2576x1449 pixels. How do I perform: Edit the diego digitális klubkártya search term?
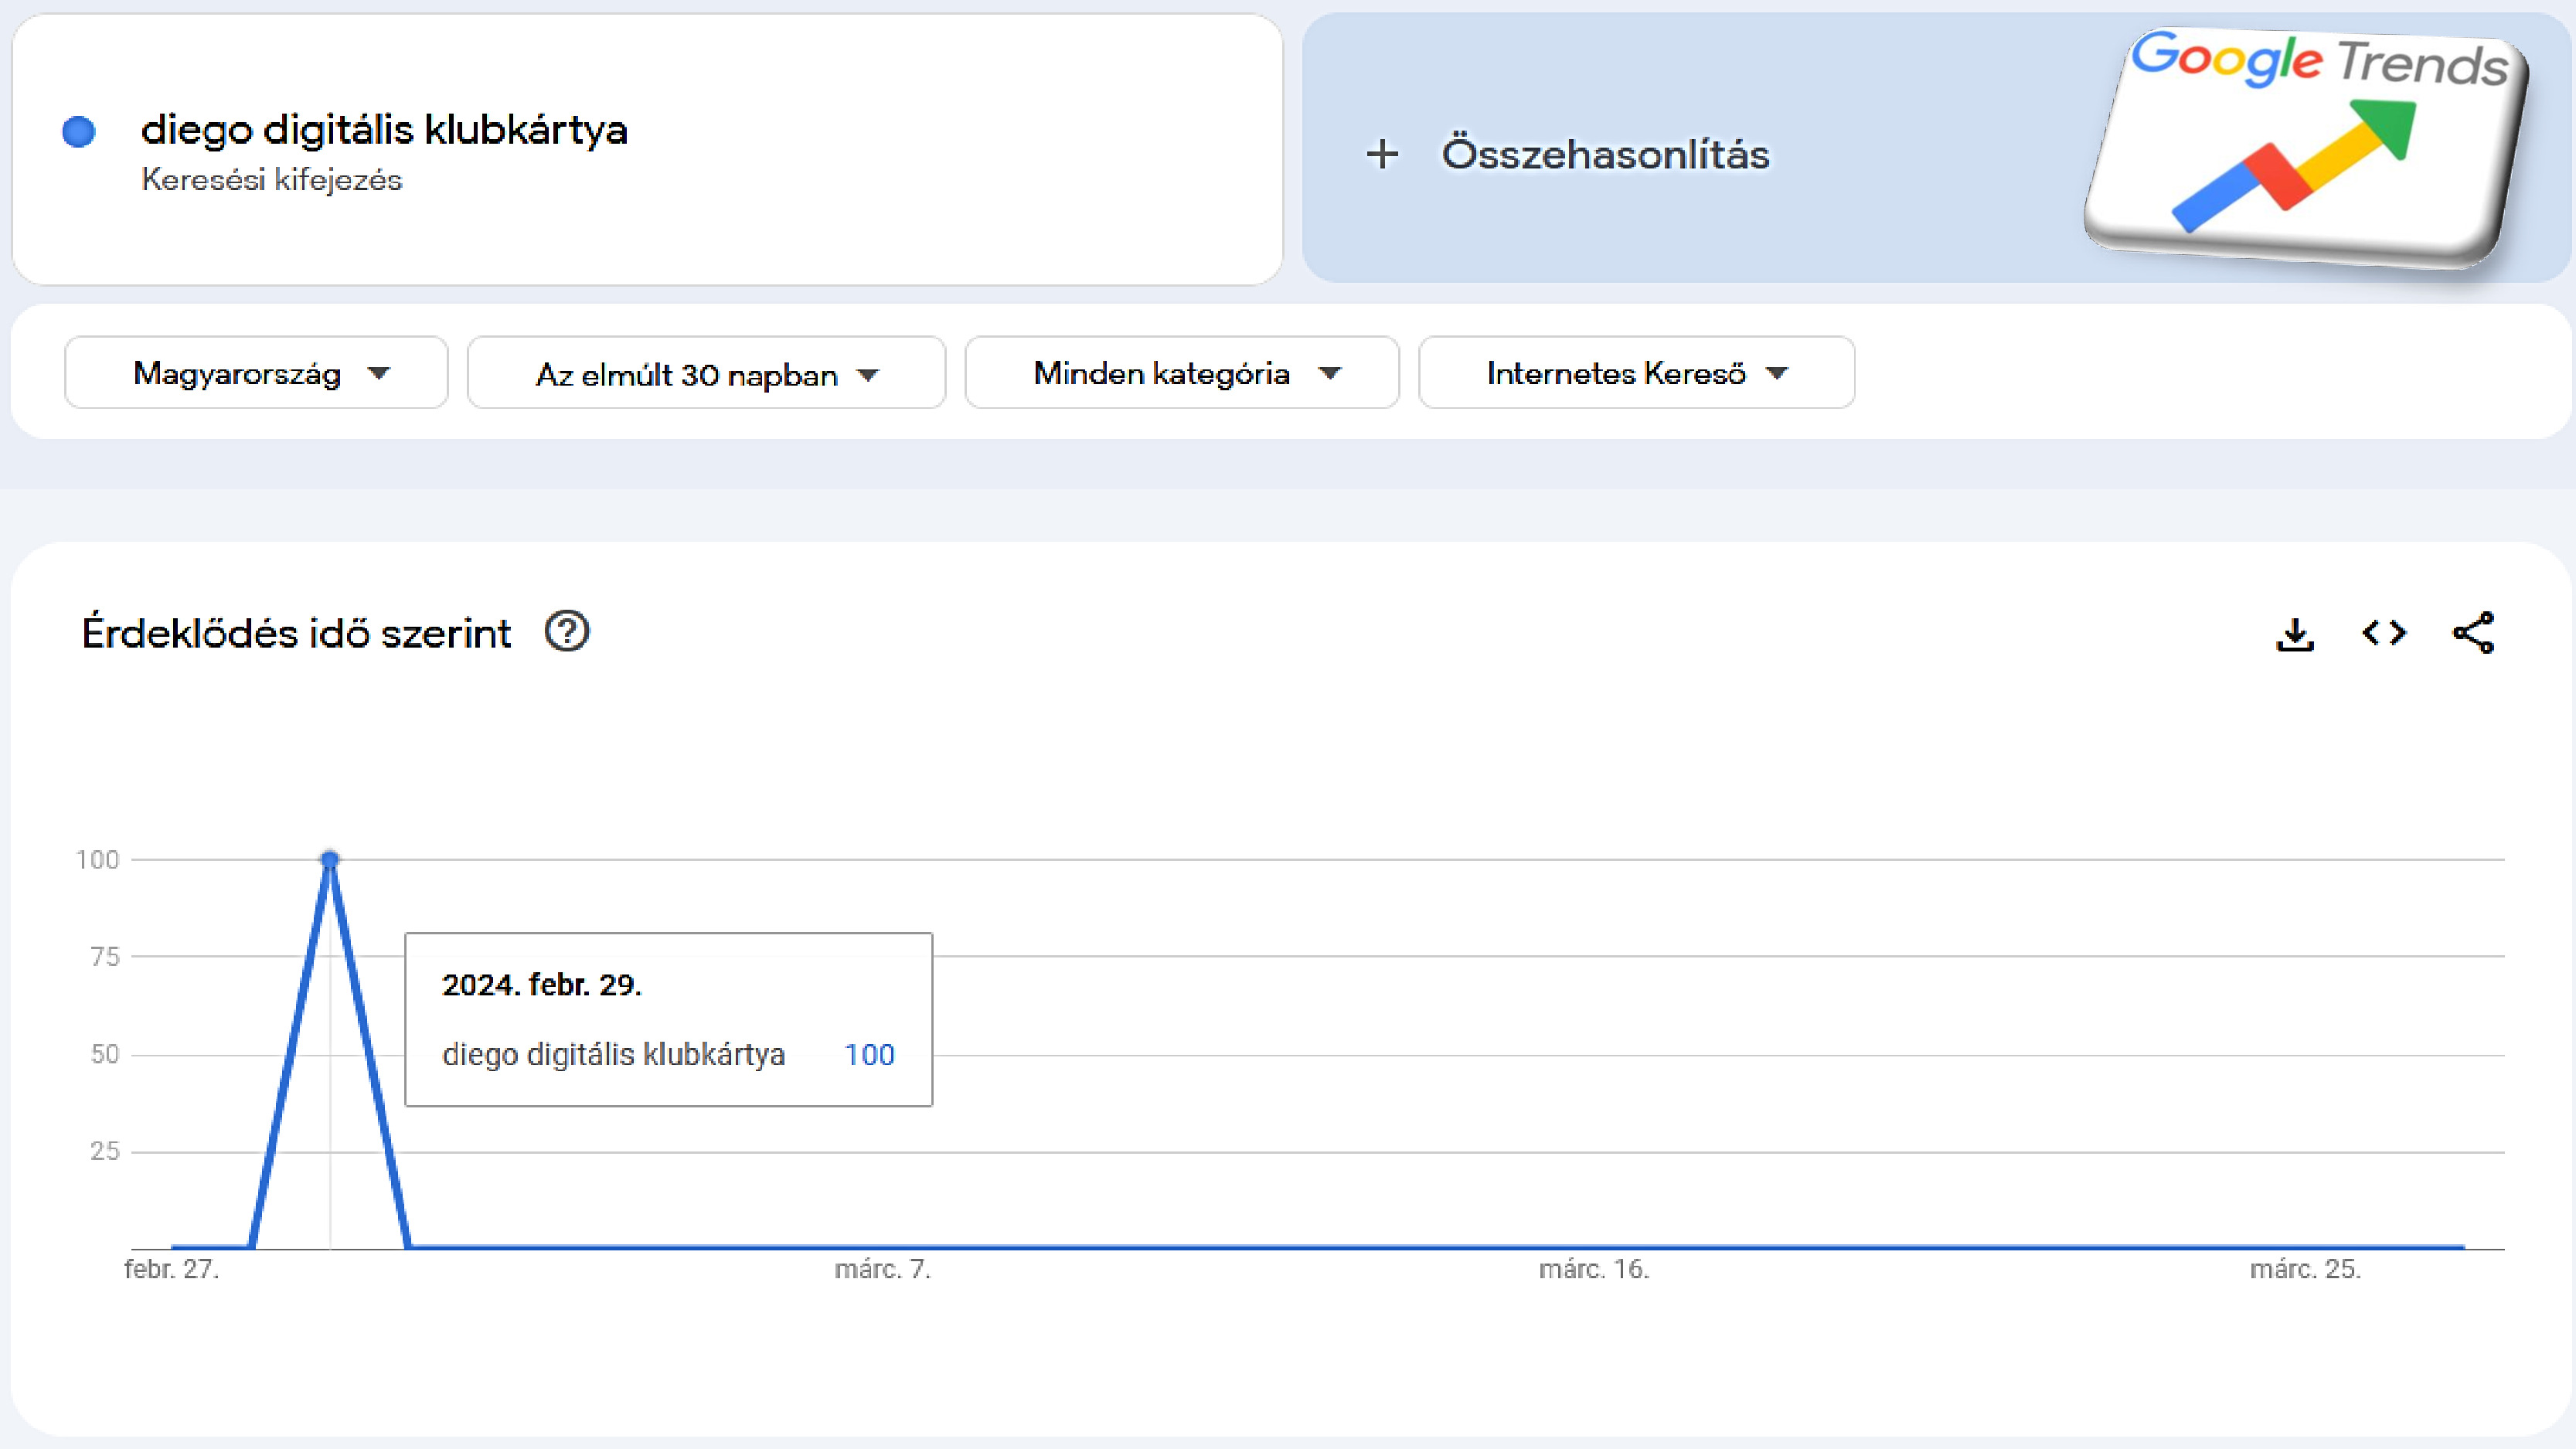point(384,130)
